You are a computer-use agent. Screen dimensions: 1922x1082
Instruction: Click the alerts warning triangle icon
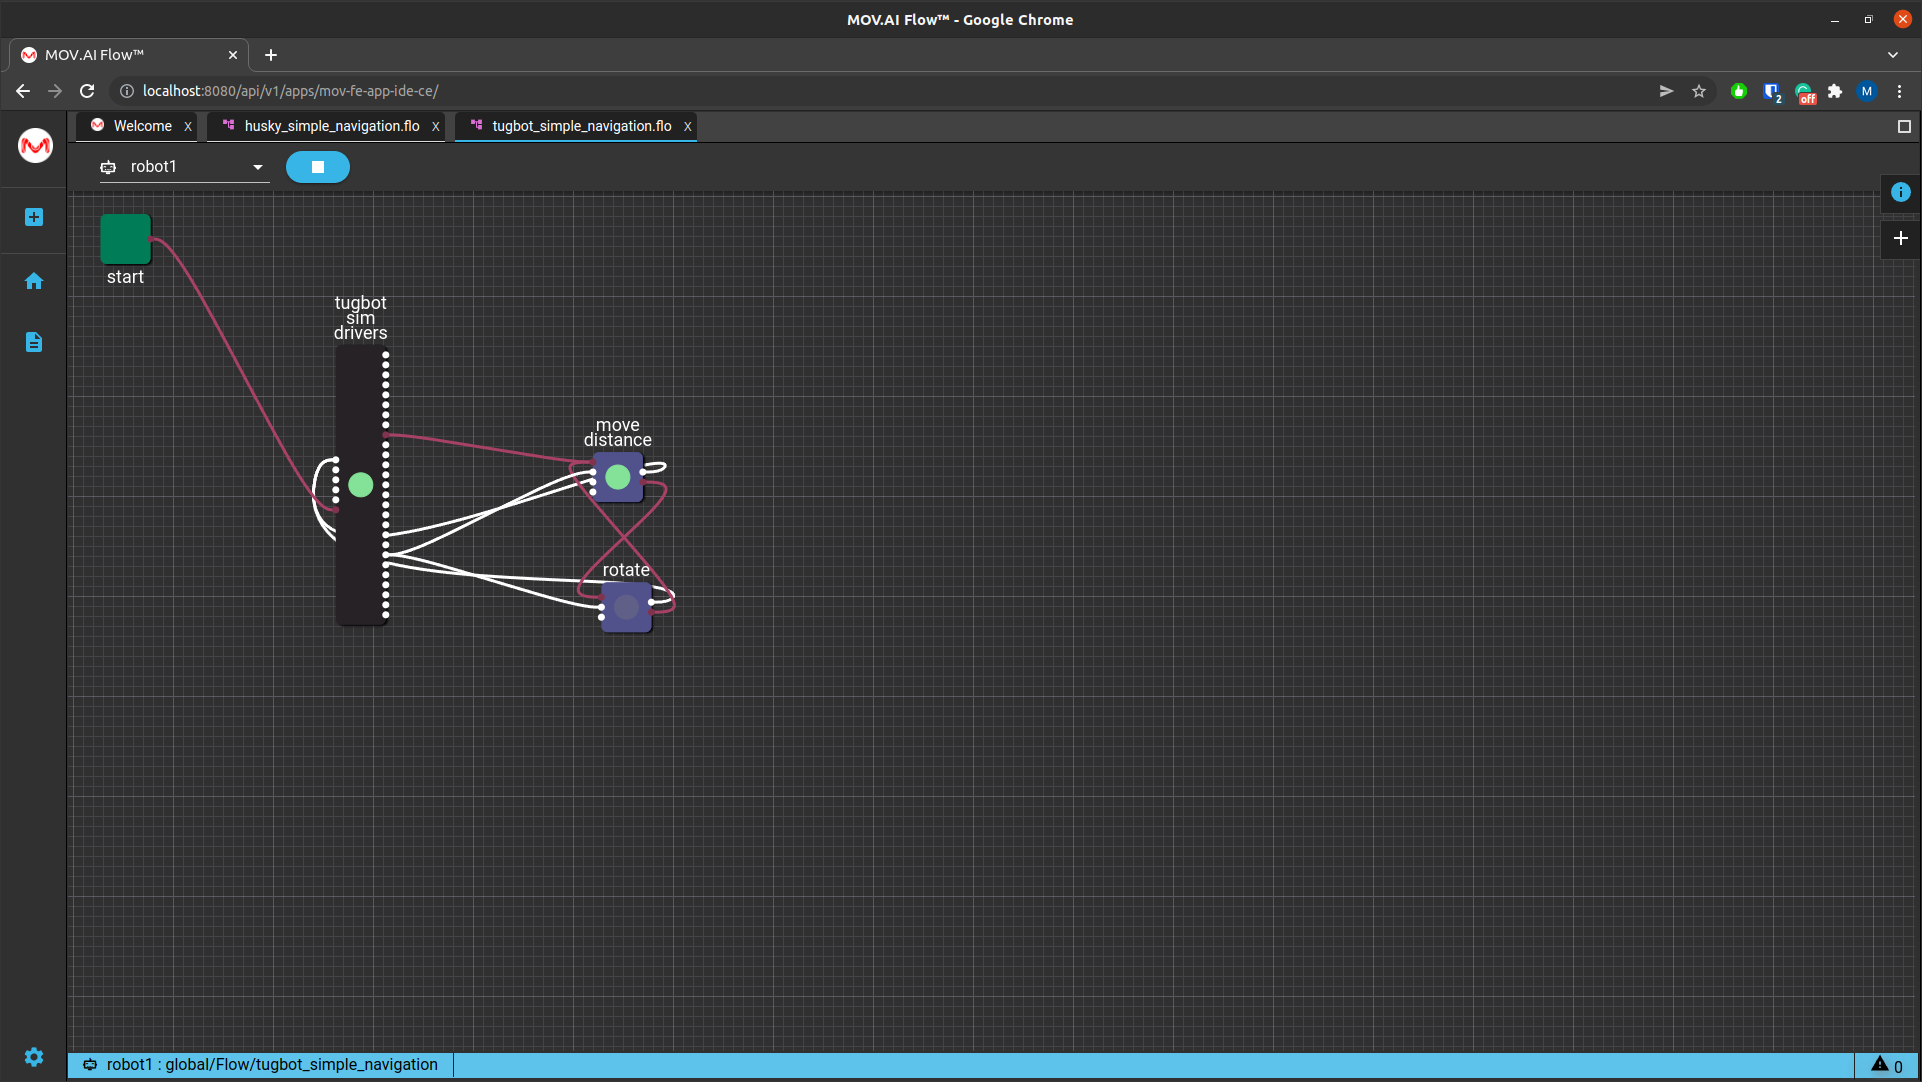pyautogui.click(x=1880, y=1065)
